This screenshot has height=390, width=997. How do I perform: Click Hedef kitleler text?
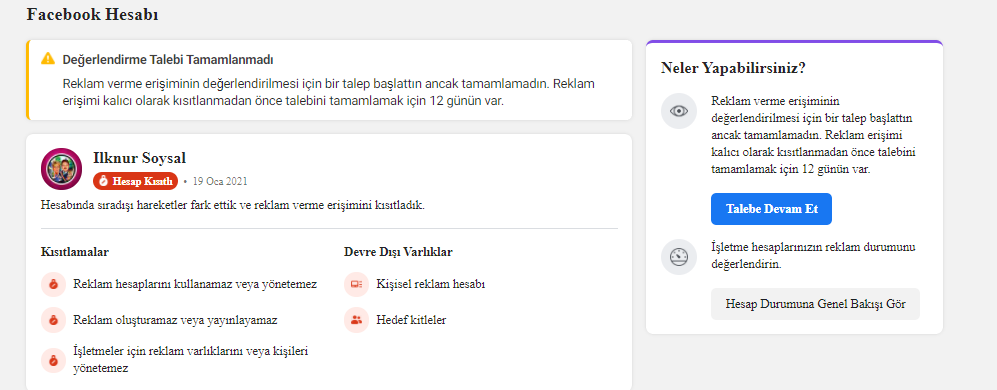(411, 320)
